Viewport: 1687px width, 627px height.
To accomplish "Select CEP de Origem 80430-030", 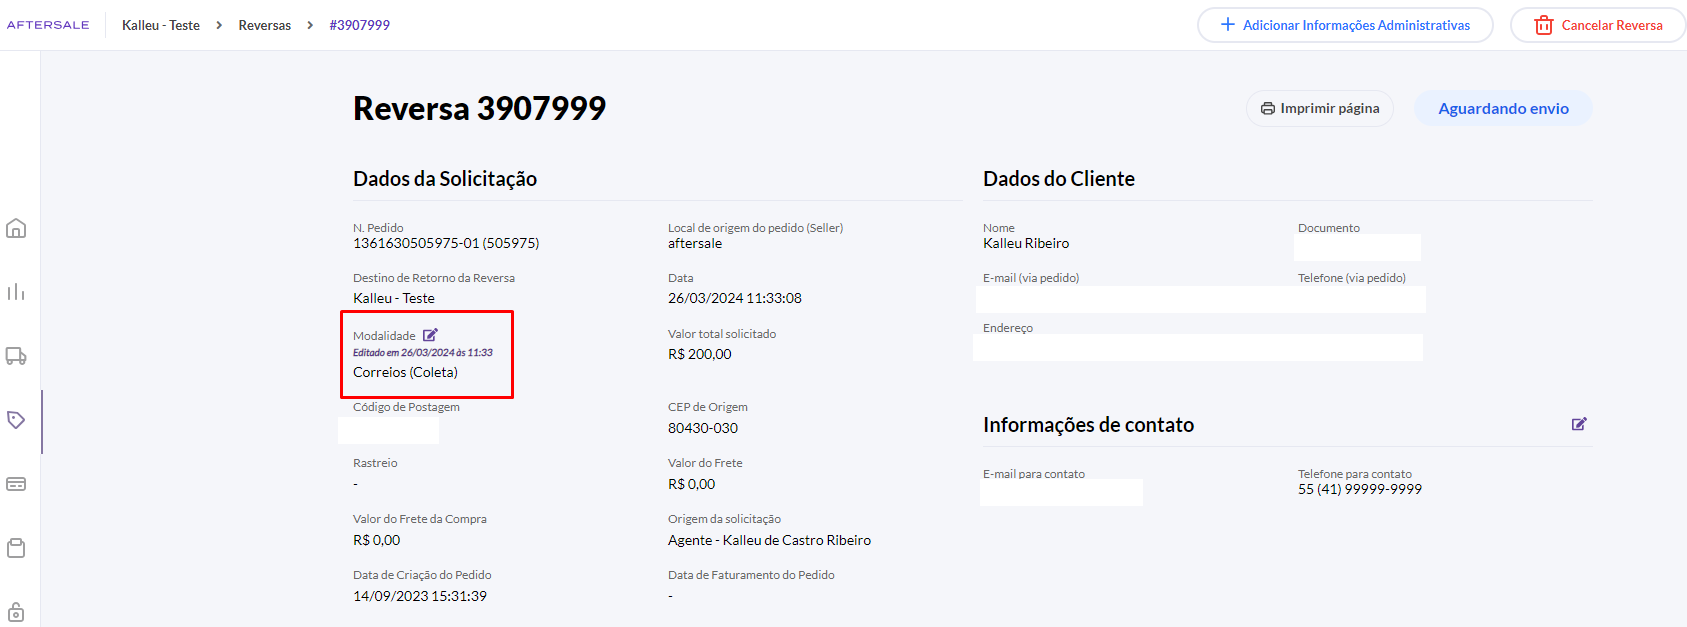I will 703,428.
